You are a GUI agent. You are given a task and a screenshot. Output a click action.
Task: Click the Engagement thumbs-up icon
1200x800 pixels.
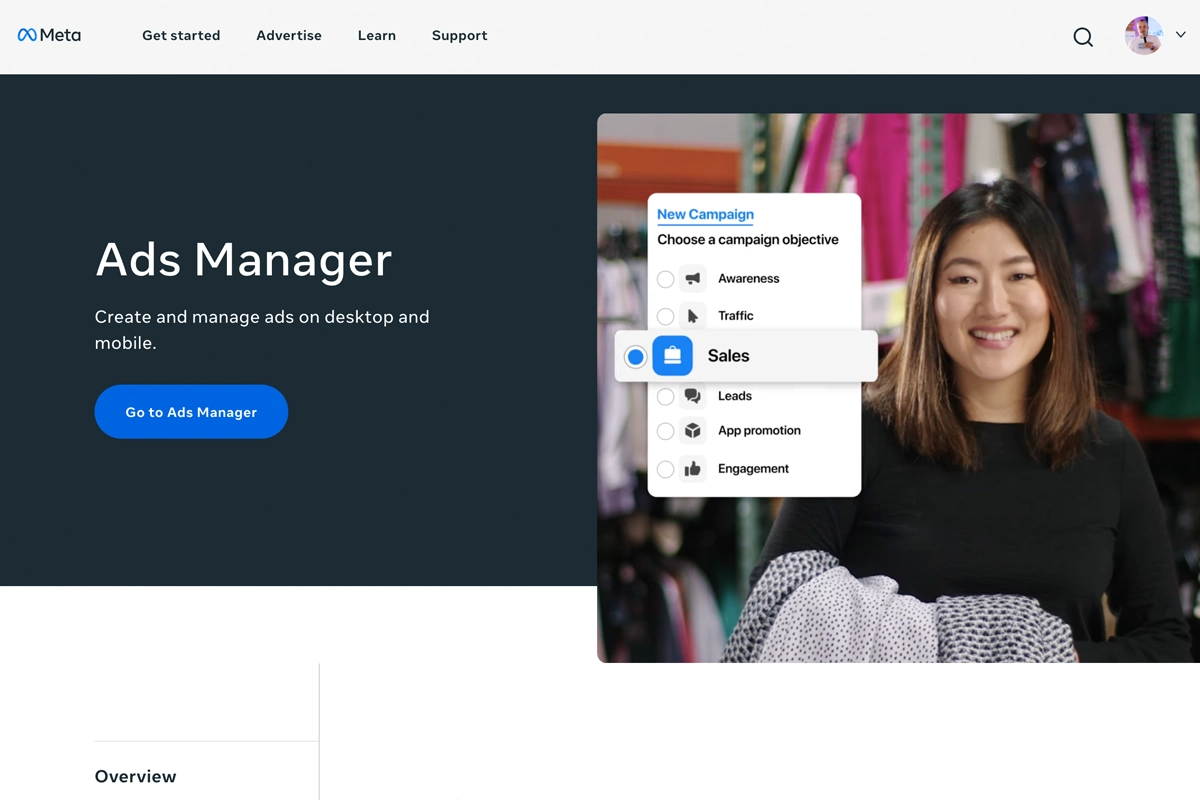tap(692, 469)
